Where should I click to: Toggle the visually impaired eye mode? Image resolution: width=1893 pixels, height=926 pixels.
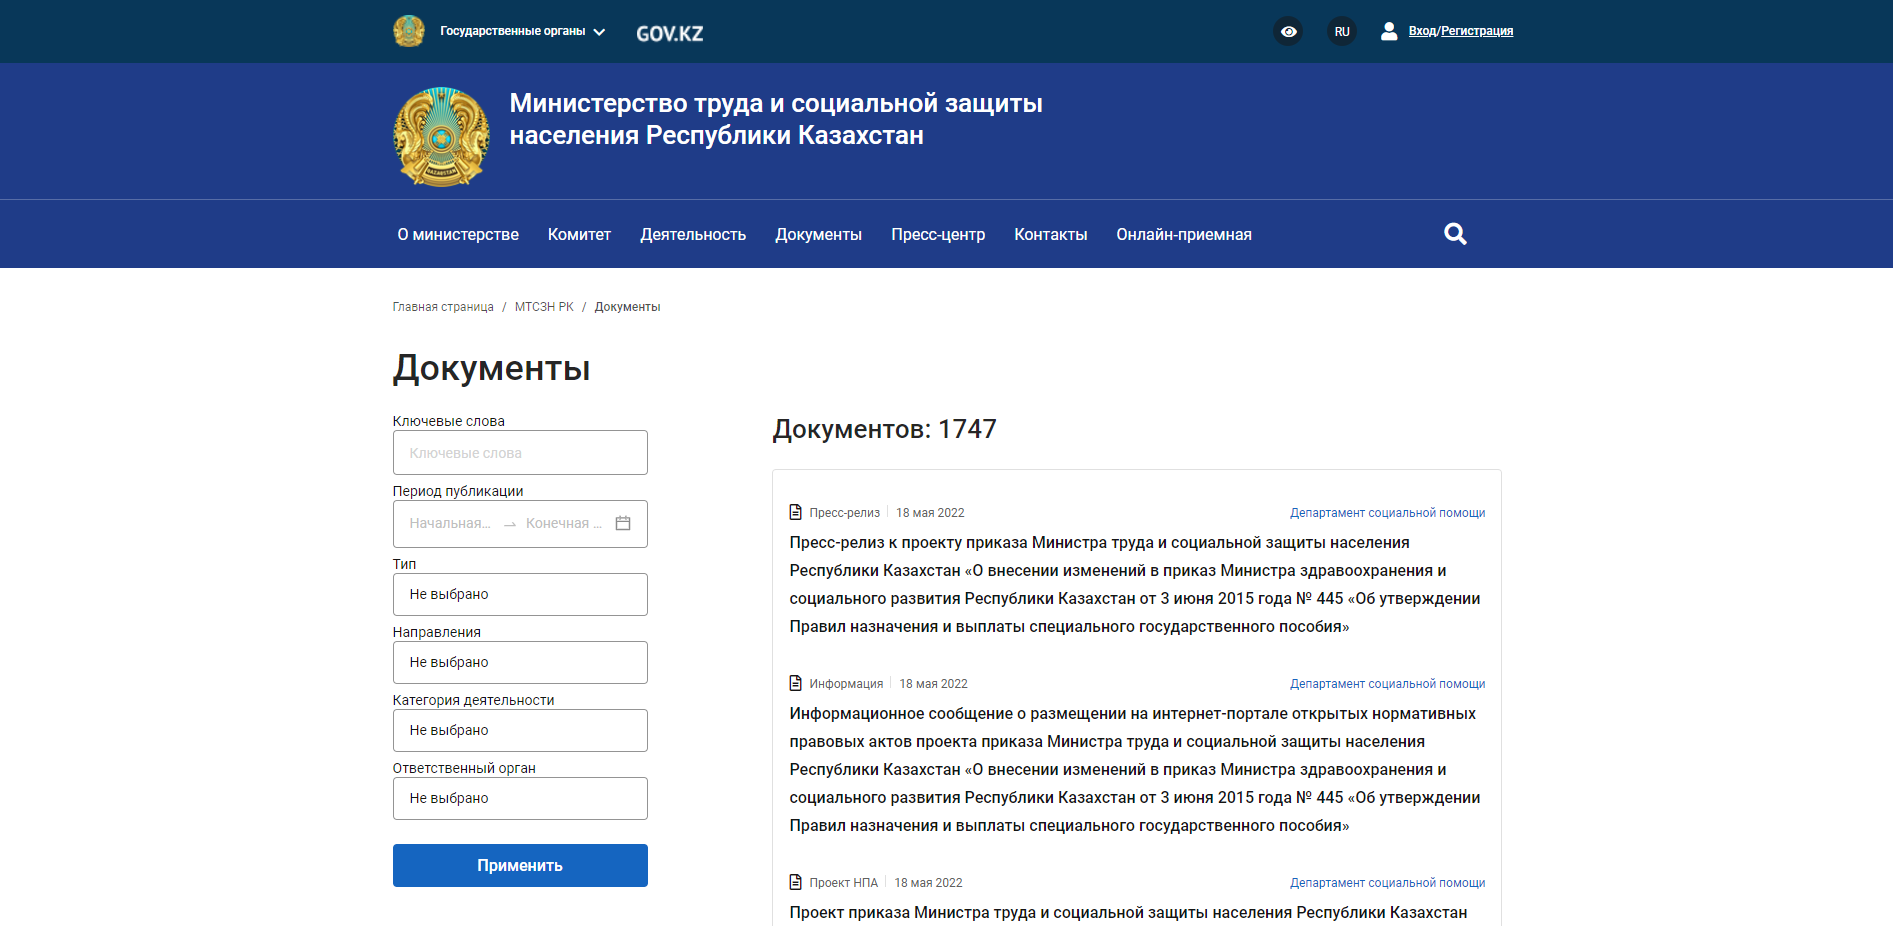click(1288, 31)
